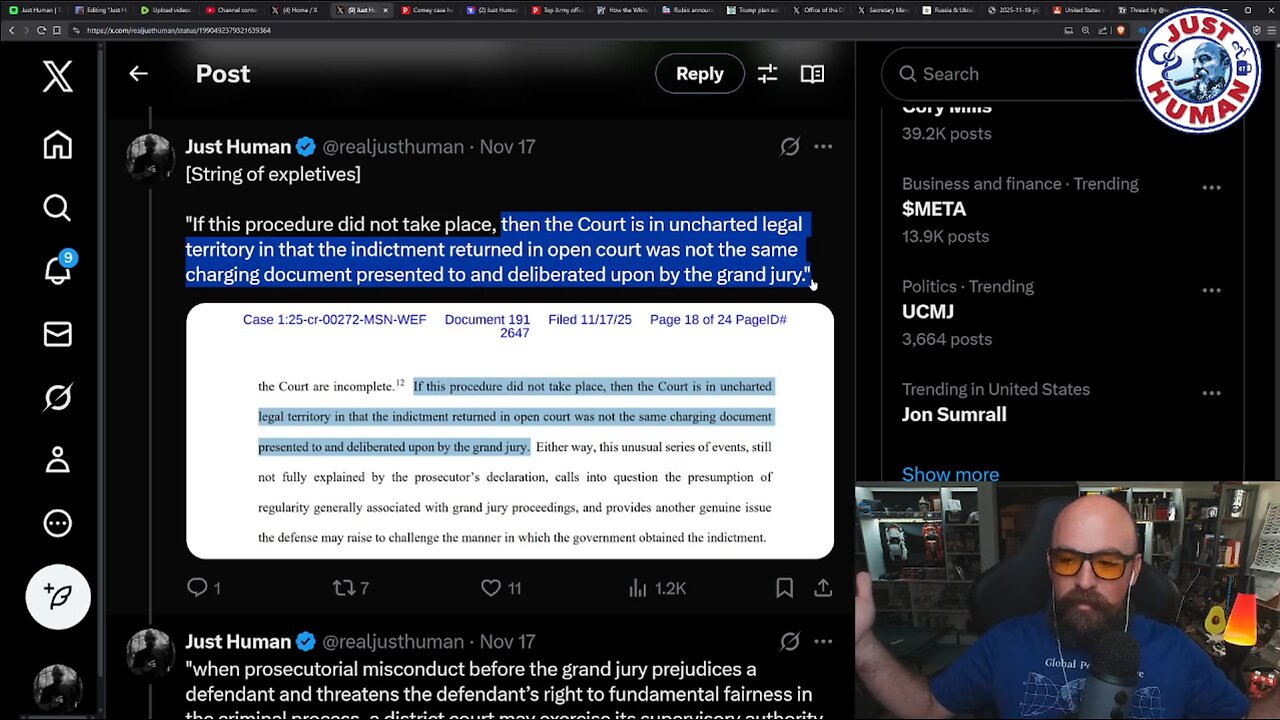Click '39.2K posts' text

click(946, 134)
